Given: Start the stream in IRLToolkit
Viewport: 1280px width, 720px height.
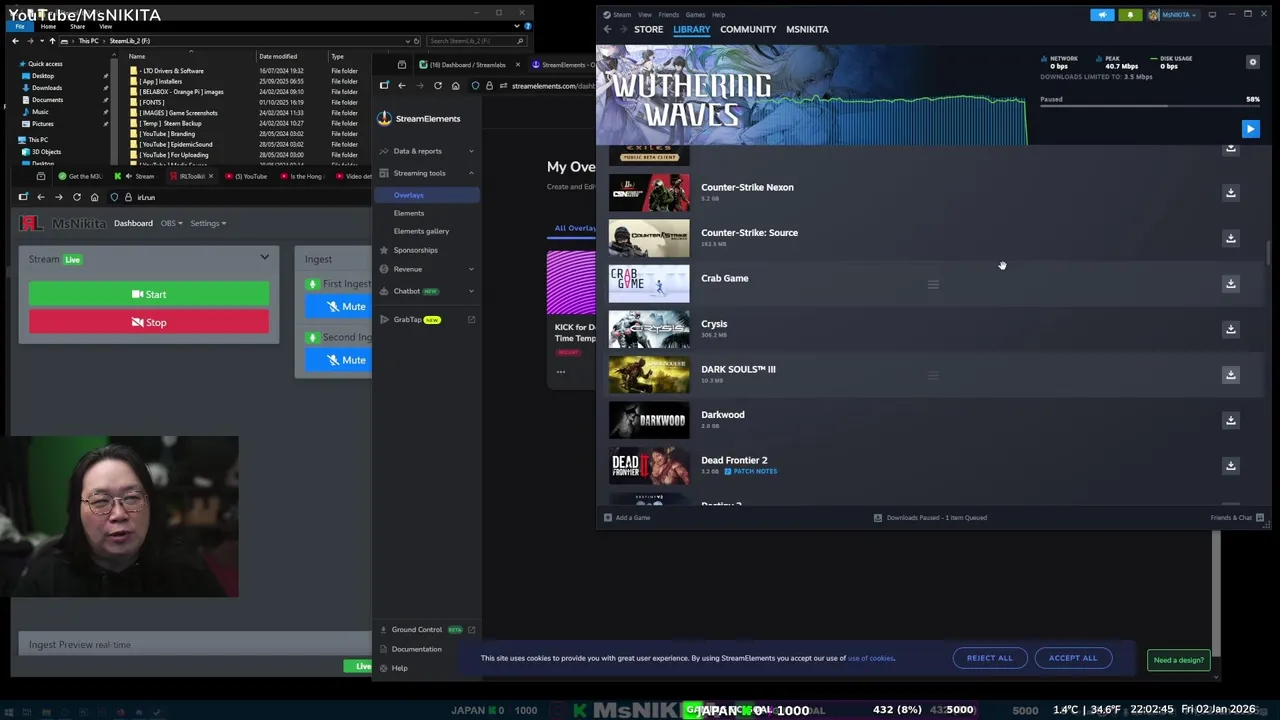Looking at the screenshot, I should point(149,294).
